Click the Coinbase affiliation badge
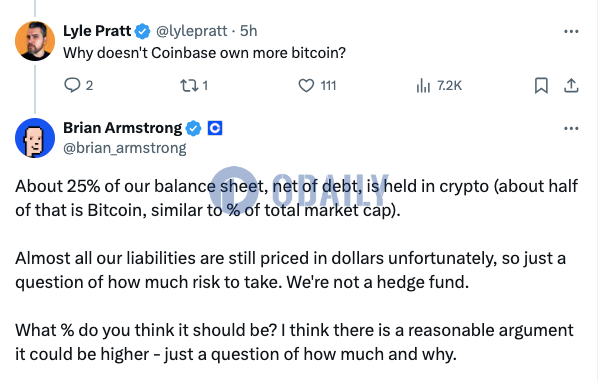Viewport: 598px width, 382px height. coord(215,128)
